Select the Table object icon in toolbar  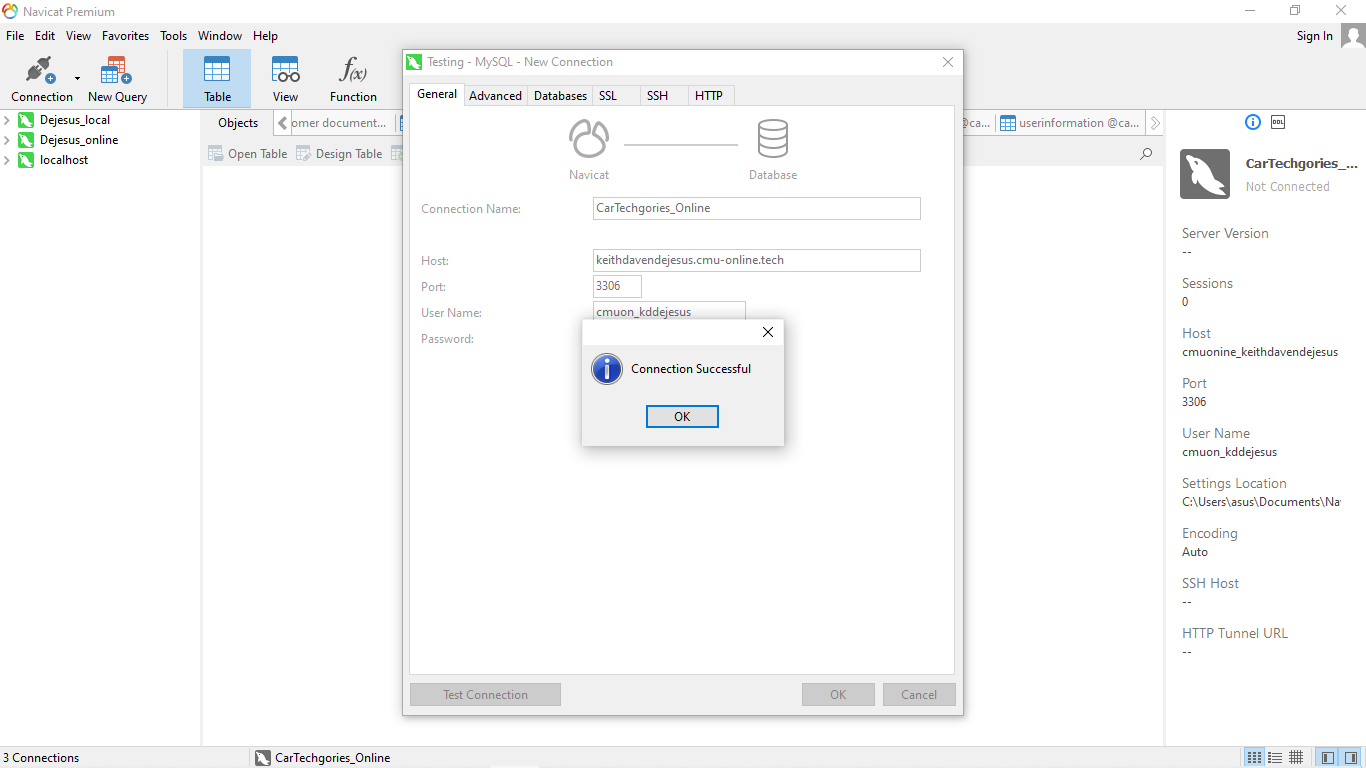(x=217, y=79)
